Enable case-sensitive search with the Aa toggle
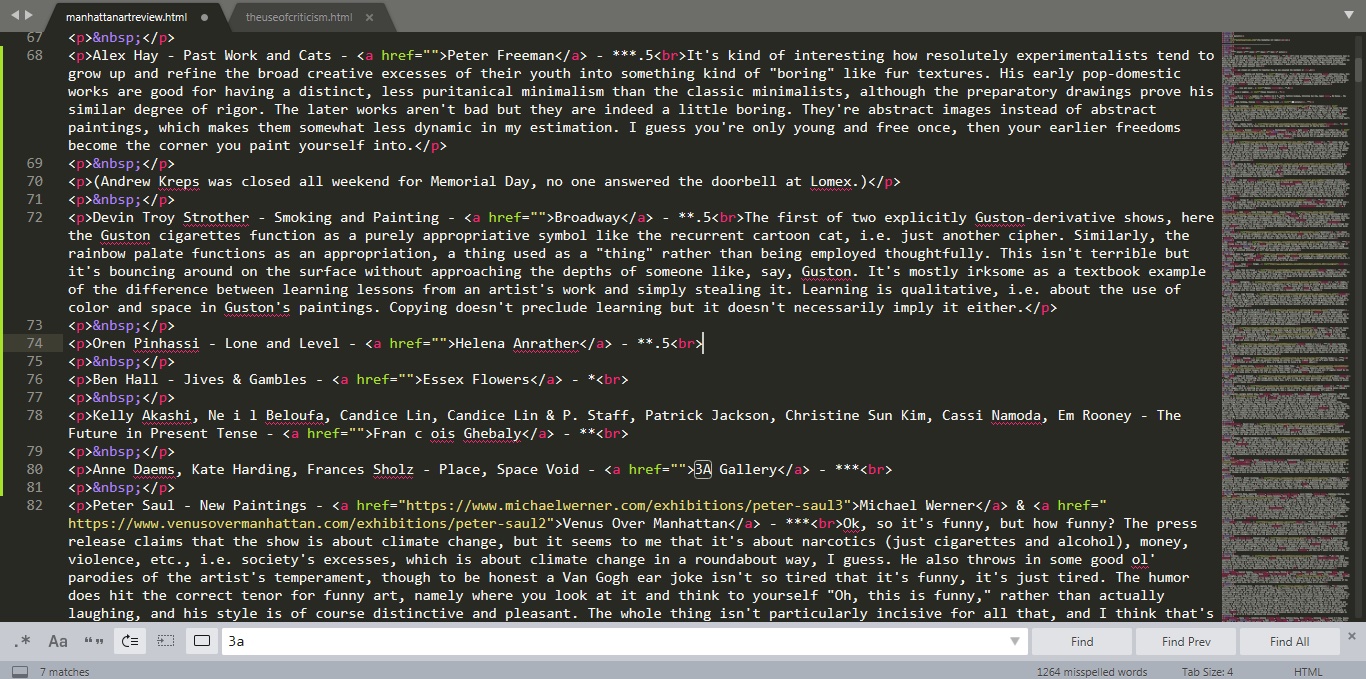This screenshot has width=1366, height=679. point(57,640)
